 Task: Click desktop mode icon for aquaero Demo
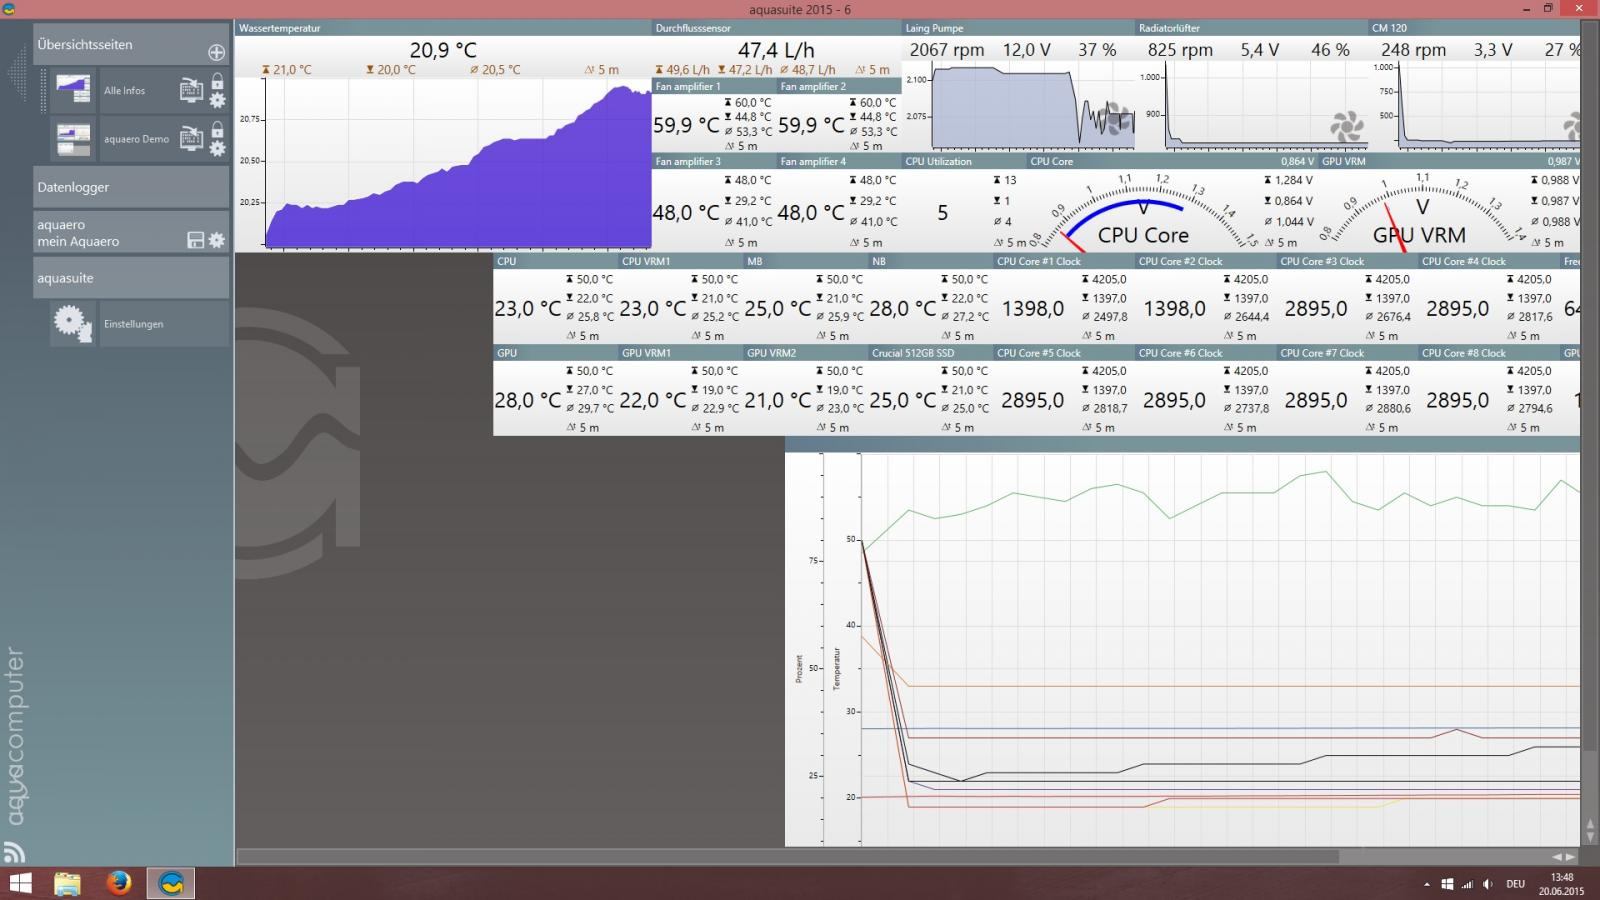tap(191, 138)
